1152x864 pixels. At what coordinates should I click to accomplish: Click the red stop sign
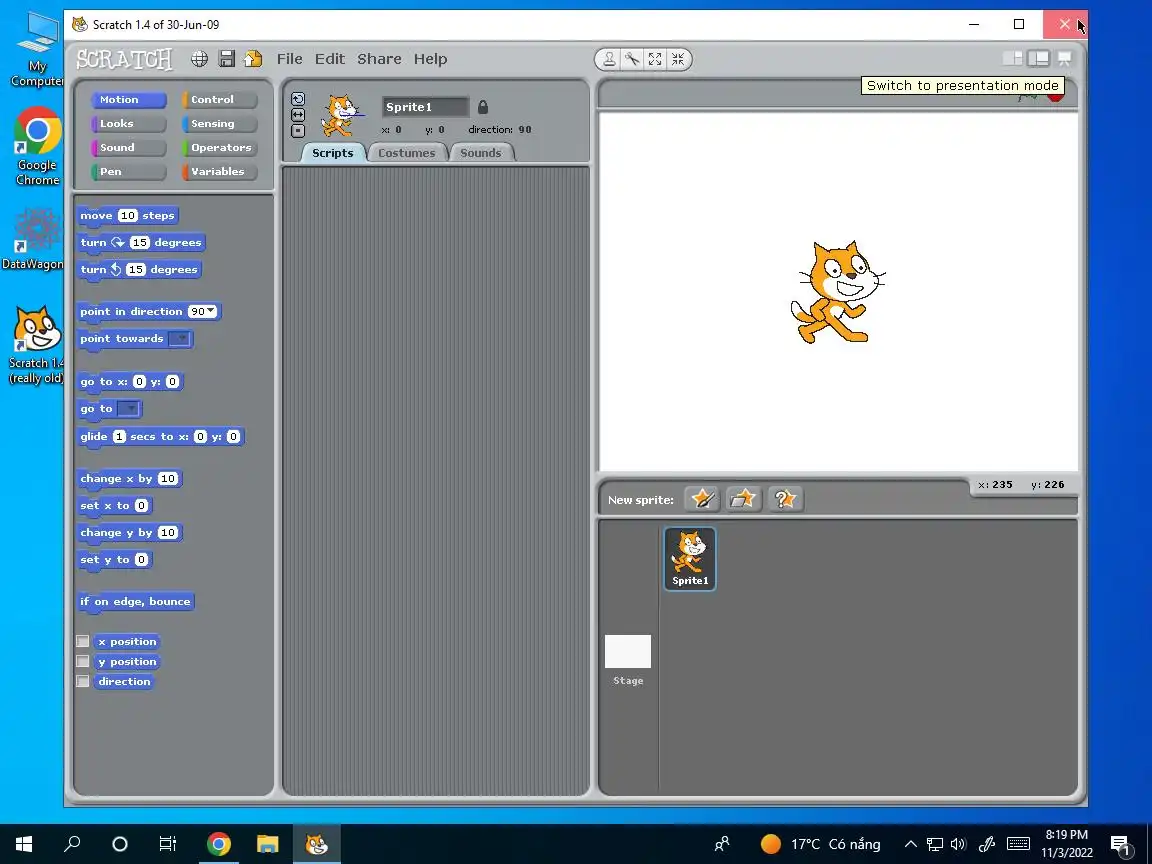coord(1055,96)
